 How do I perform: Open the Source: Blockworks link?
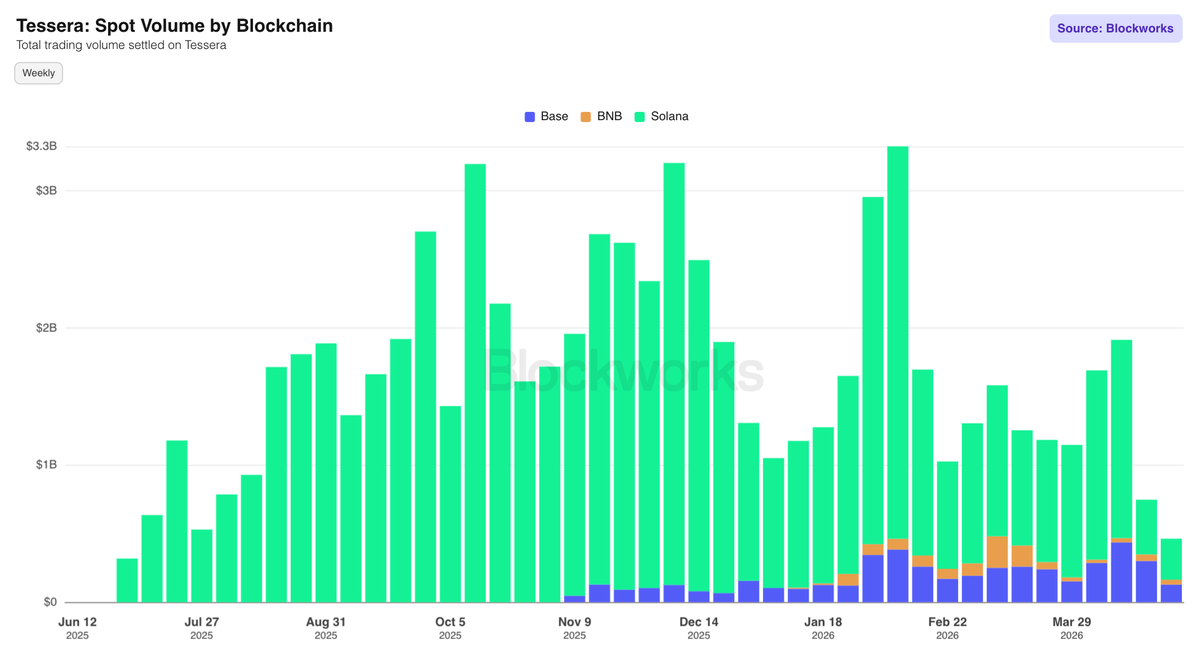[x=1115, y=28]
